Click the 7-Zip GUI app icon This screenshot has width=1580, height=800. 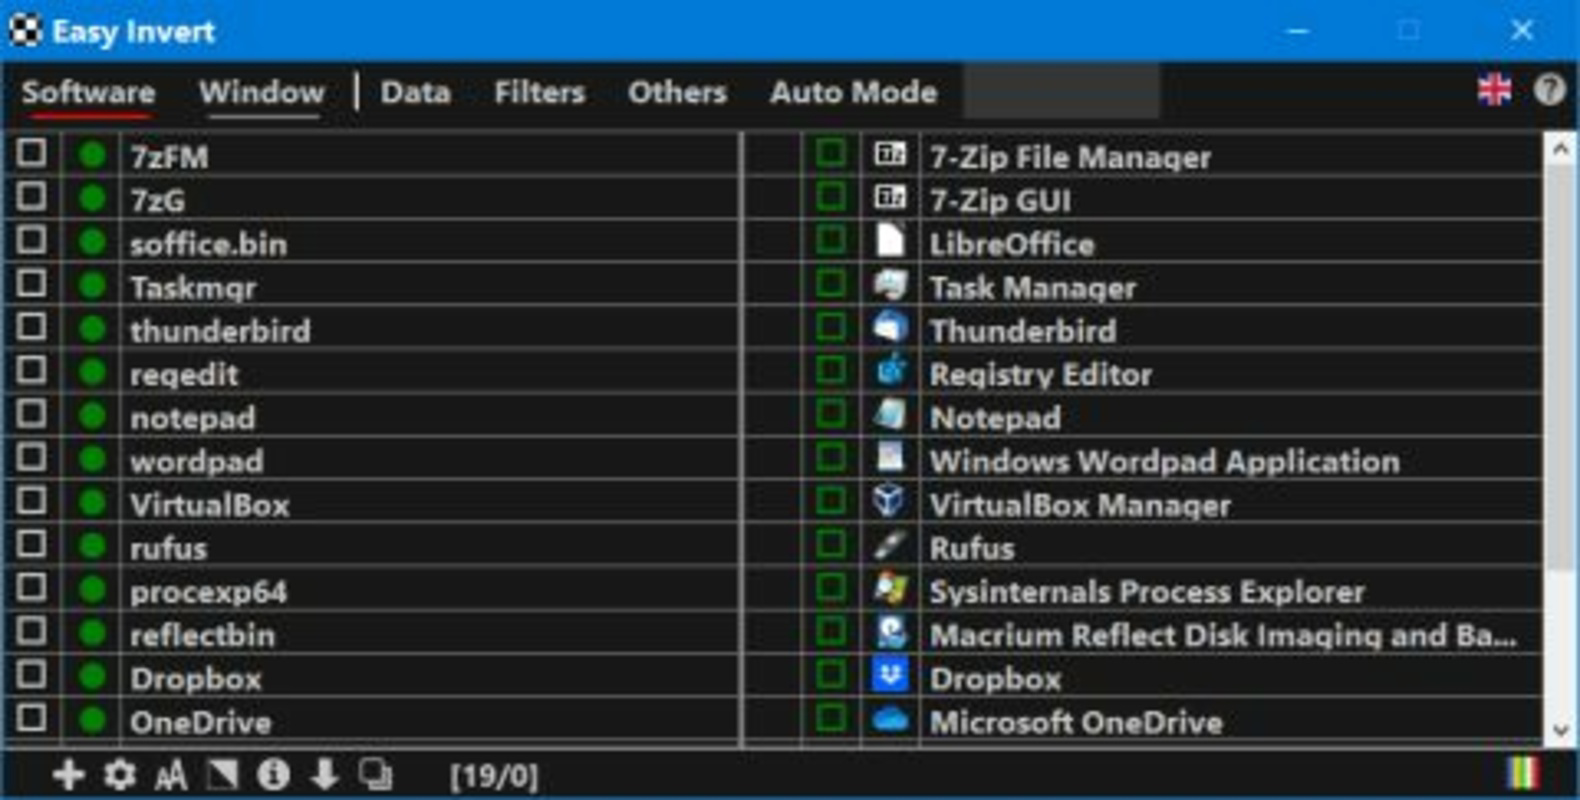pos(890,197)
